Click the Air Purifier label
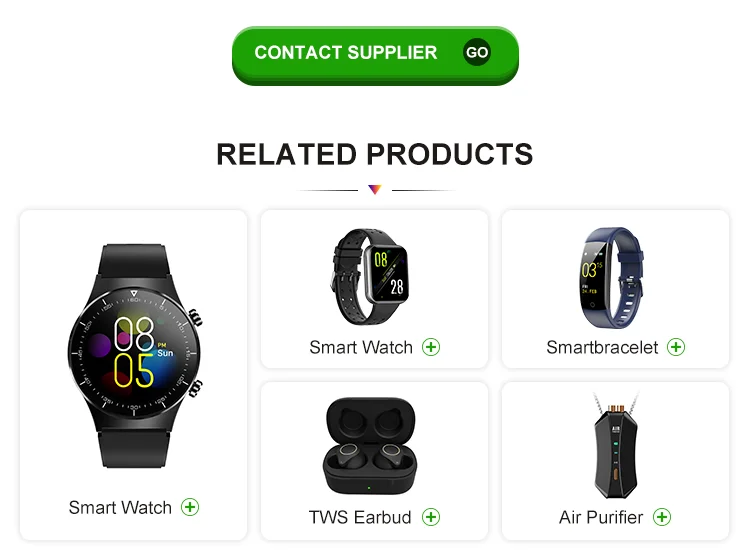The width and height of the screenshot is (750, 555). (601, 517)
